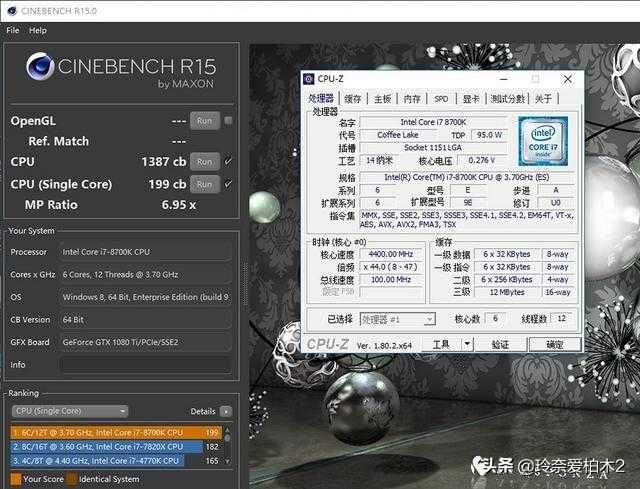Expand the 工具 button dropdown arrow
The width and height of the screenshot is (640, 489).
(467, 344)
